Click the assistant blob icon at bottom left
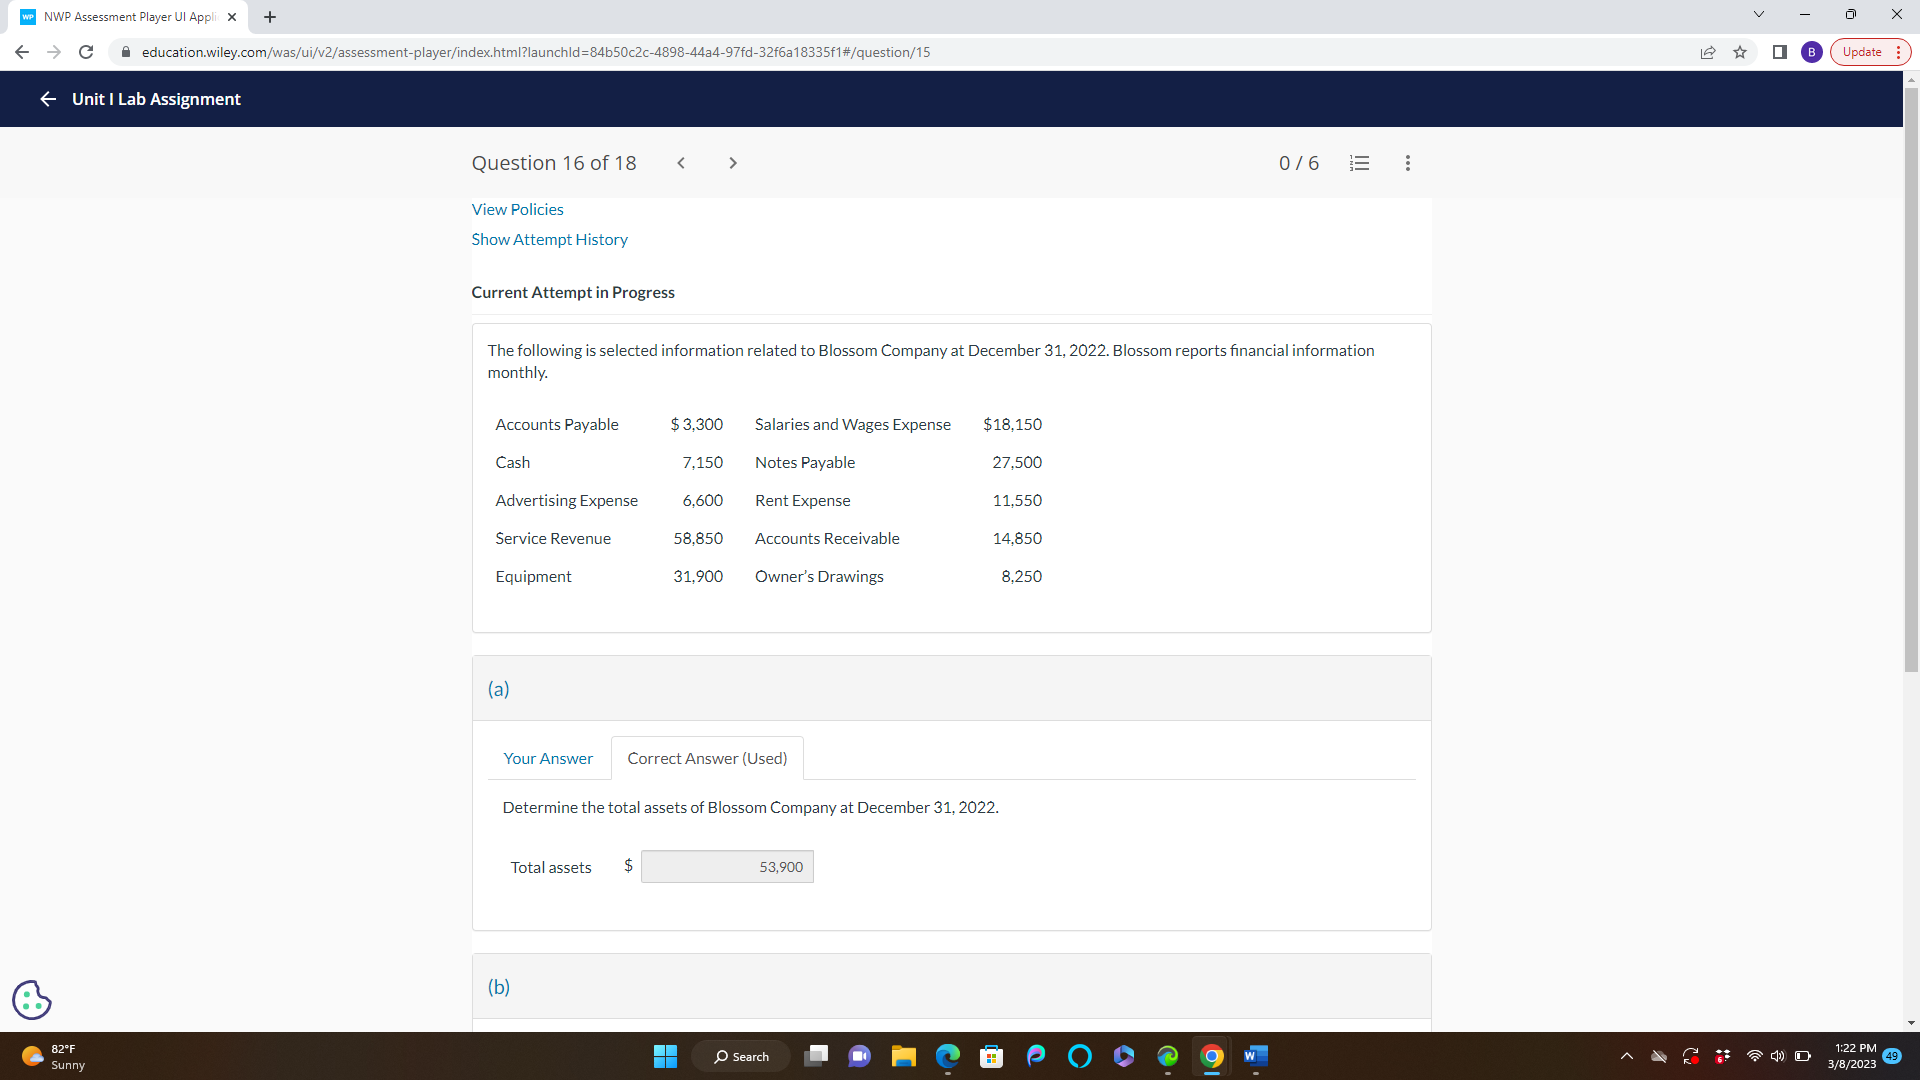Image resolution: width=1920 pixels, height=1080 pixels. click(31, 999)
